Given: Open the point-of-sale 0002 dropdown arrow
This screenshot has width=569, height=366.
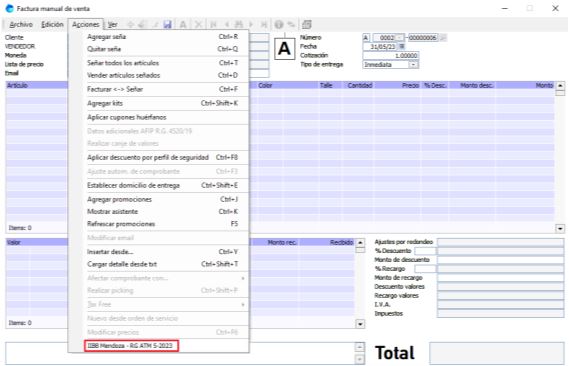Looking at the screenshot, I should pyautogui.click(x=400, y=37).
